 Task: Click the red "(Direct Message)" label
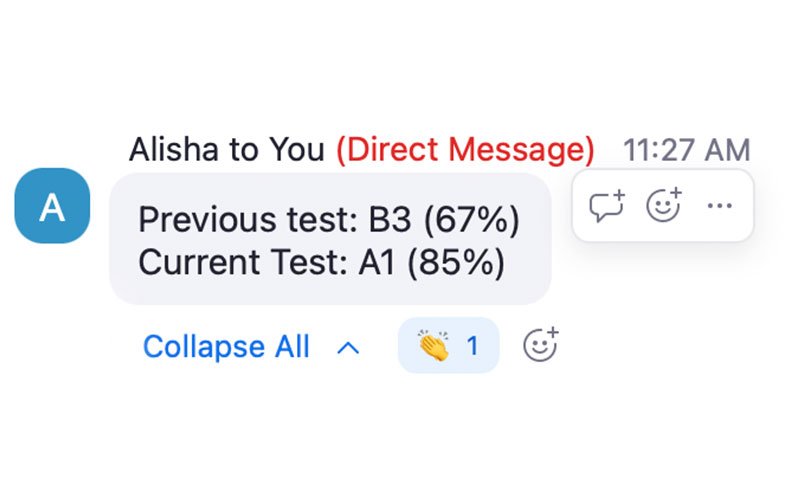click(465, 150)
